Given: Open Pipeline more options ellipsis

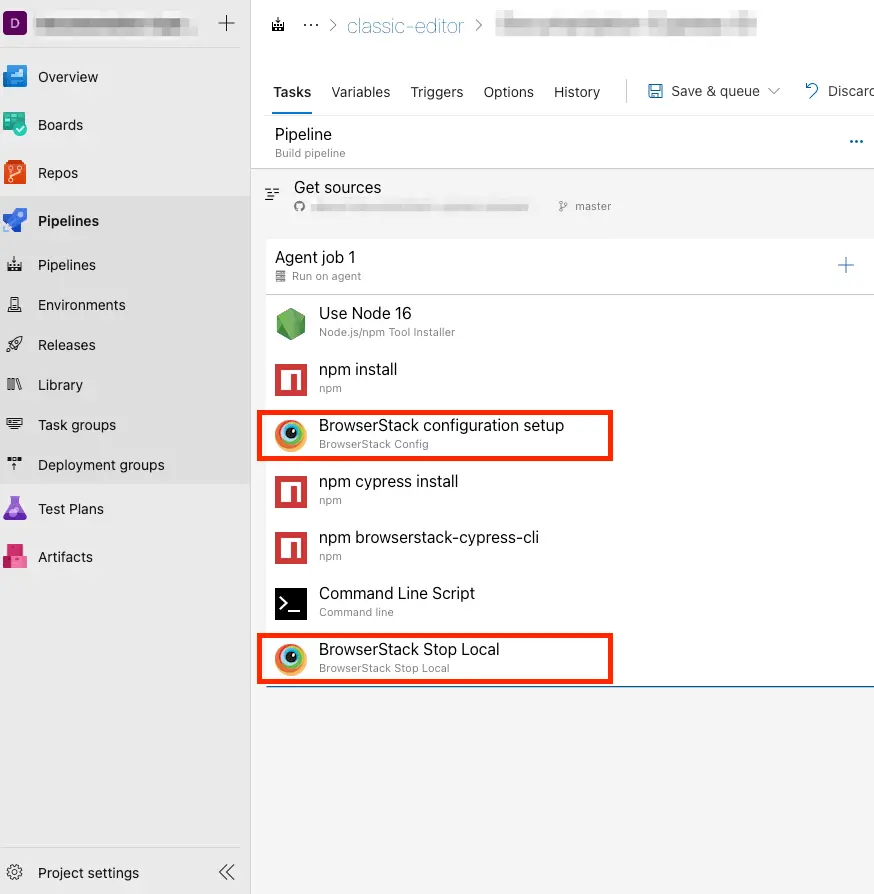Looking at the screenshot, I should 856,142.
